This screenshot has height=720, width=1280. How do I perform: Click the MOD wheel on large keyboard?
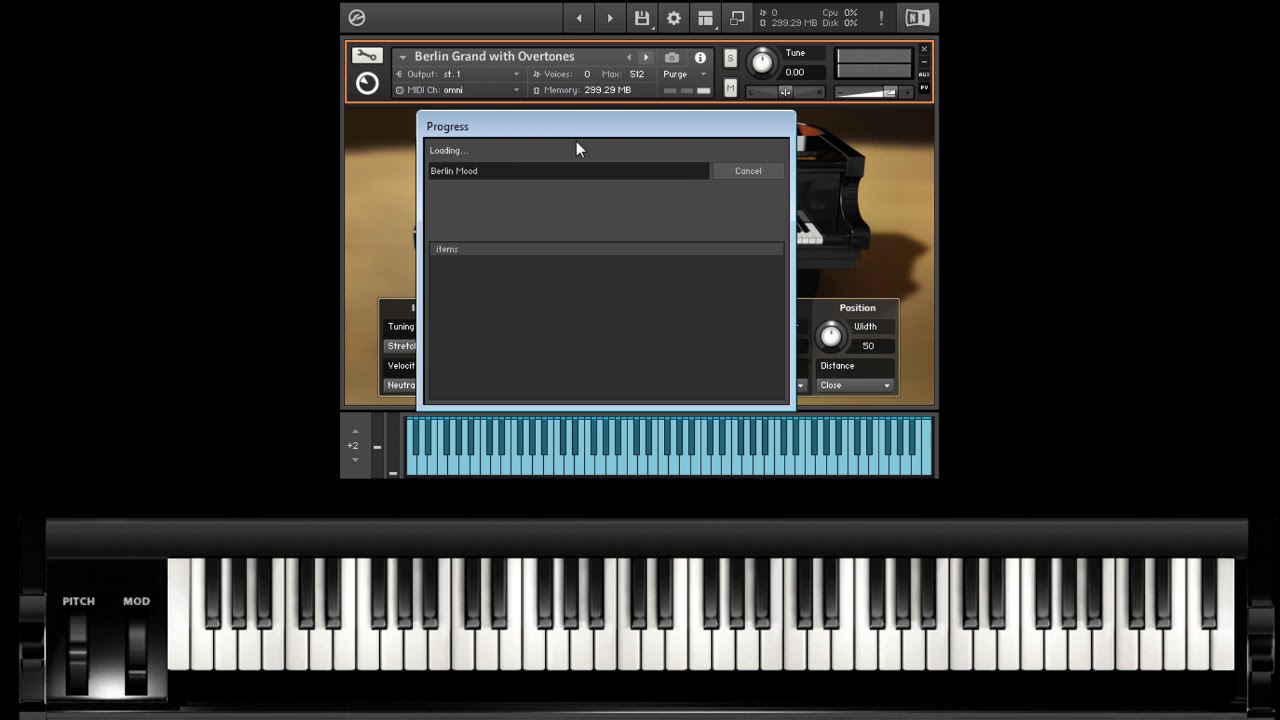(x=137, y=656)
